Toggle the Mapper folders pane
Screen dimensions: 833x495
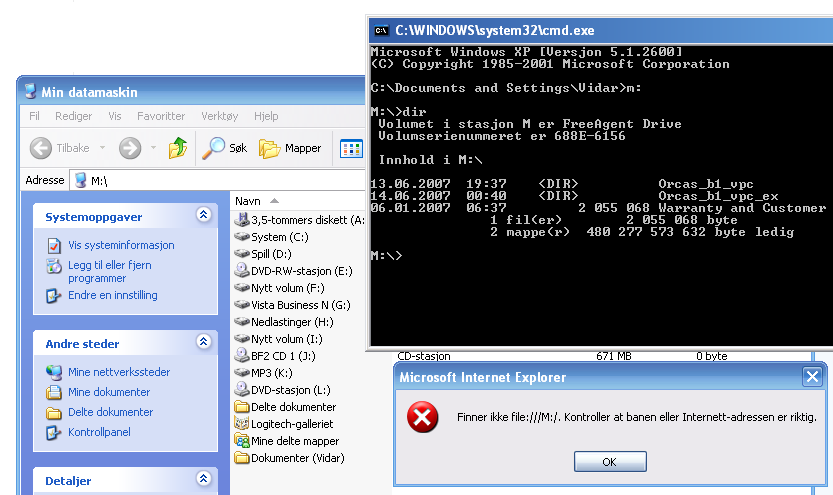(x=290, y=148)
